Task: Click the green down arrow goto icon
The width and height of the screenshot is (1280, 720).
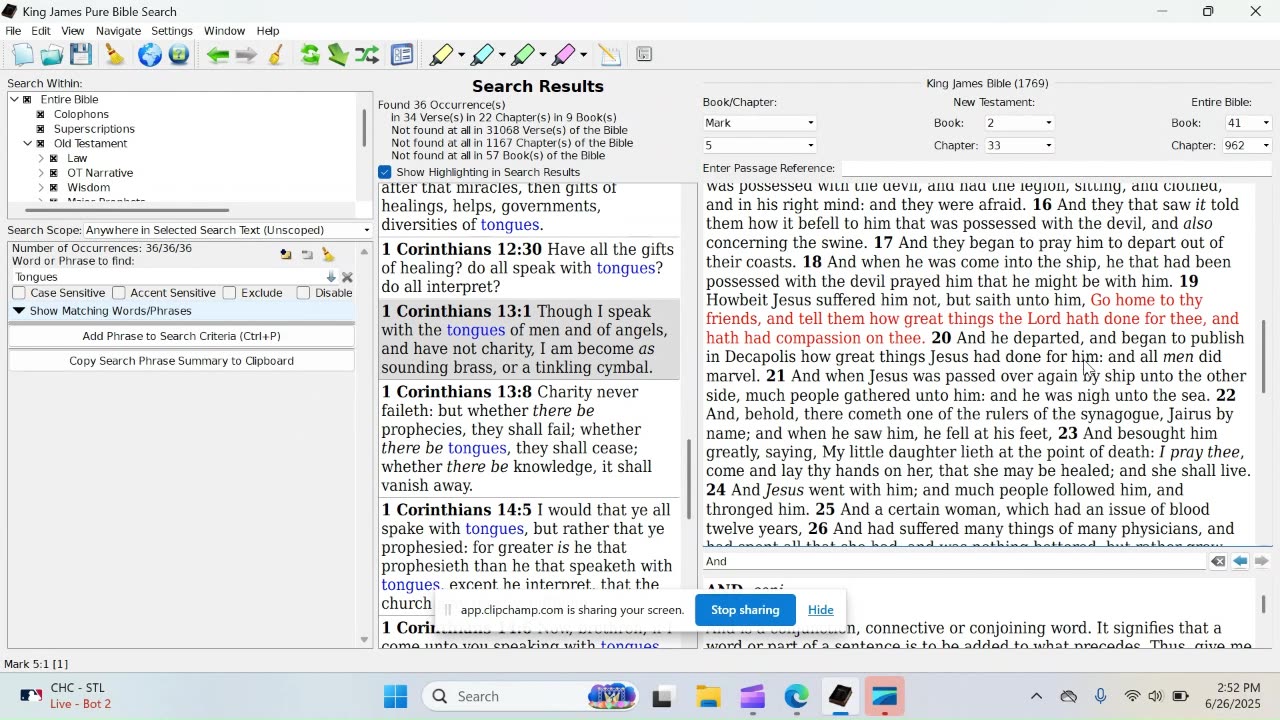Action: 338,55
